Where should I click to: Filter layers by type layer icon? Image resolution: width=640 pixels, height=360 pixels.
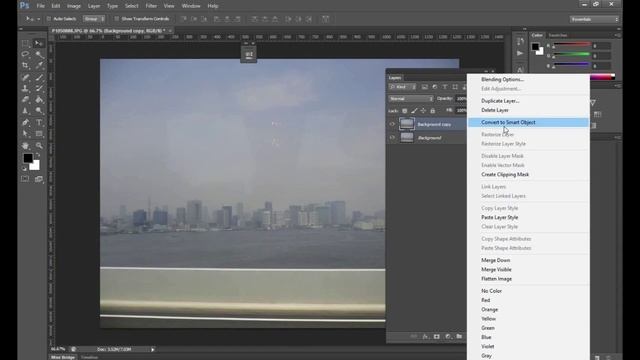[444, 87]
